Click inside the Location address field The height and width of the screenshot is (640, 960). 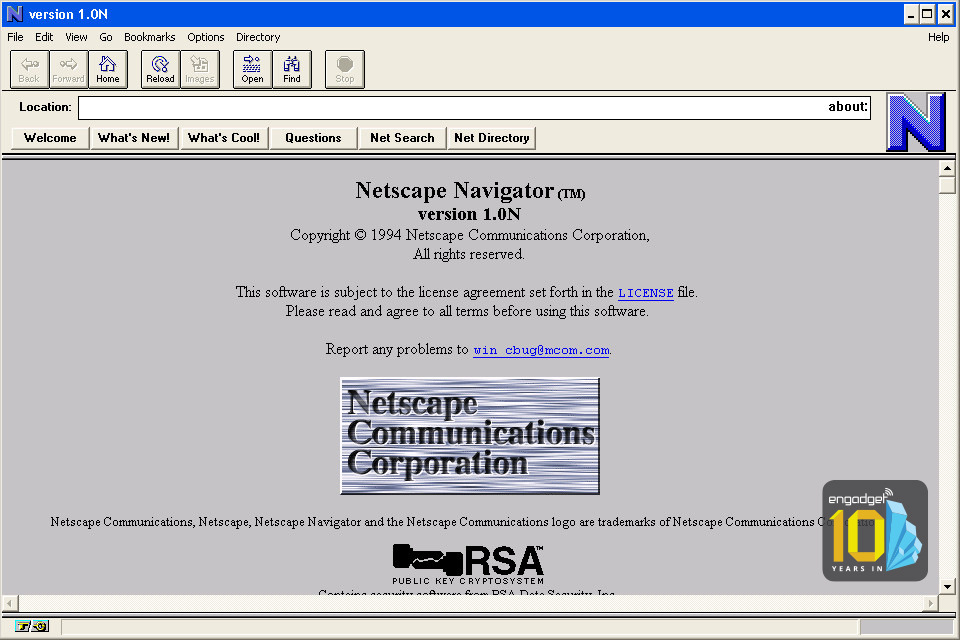point(450,107)
